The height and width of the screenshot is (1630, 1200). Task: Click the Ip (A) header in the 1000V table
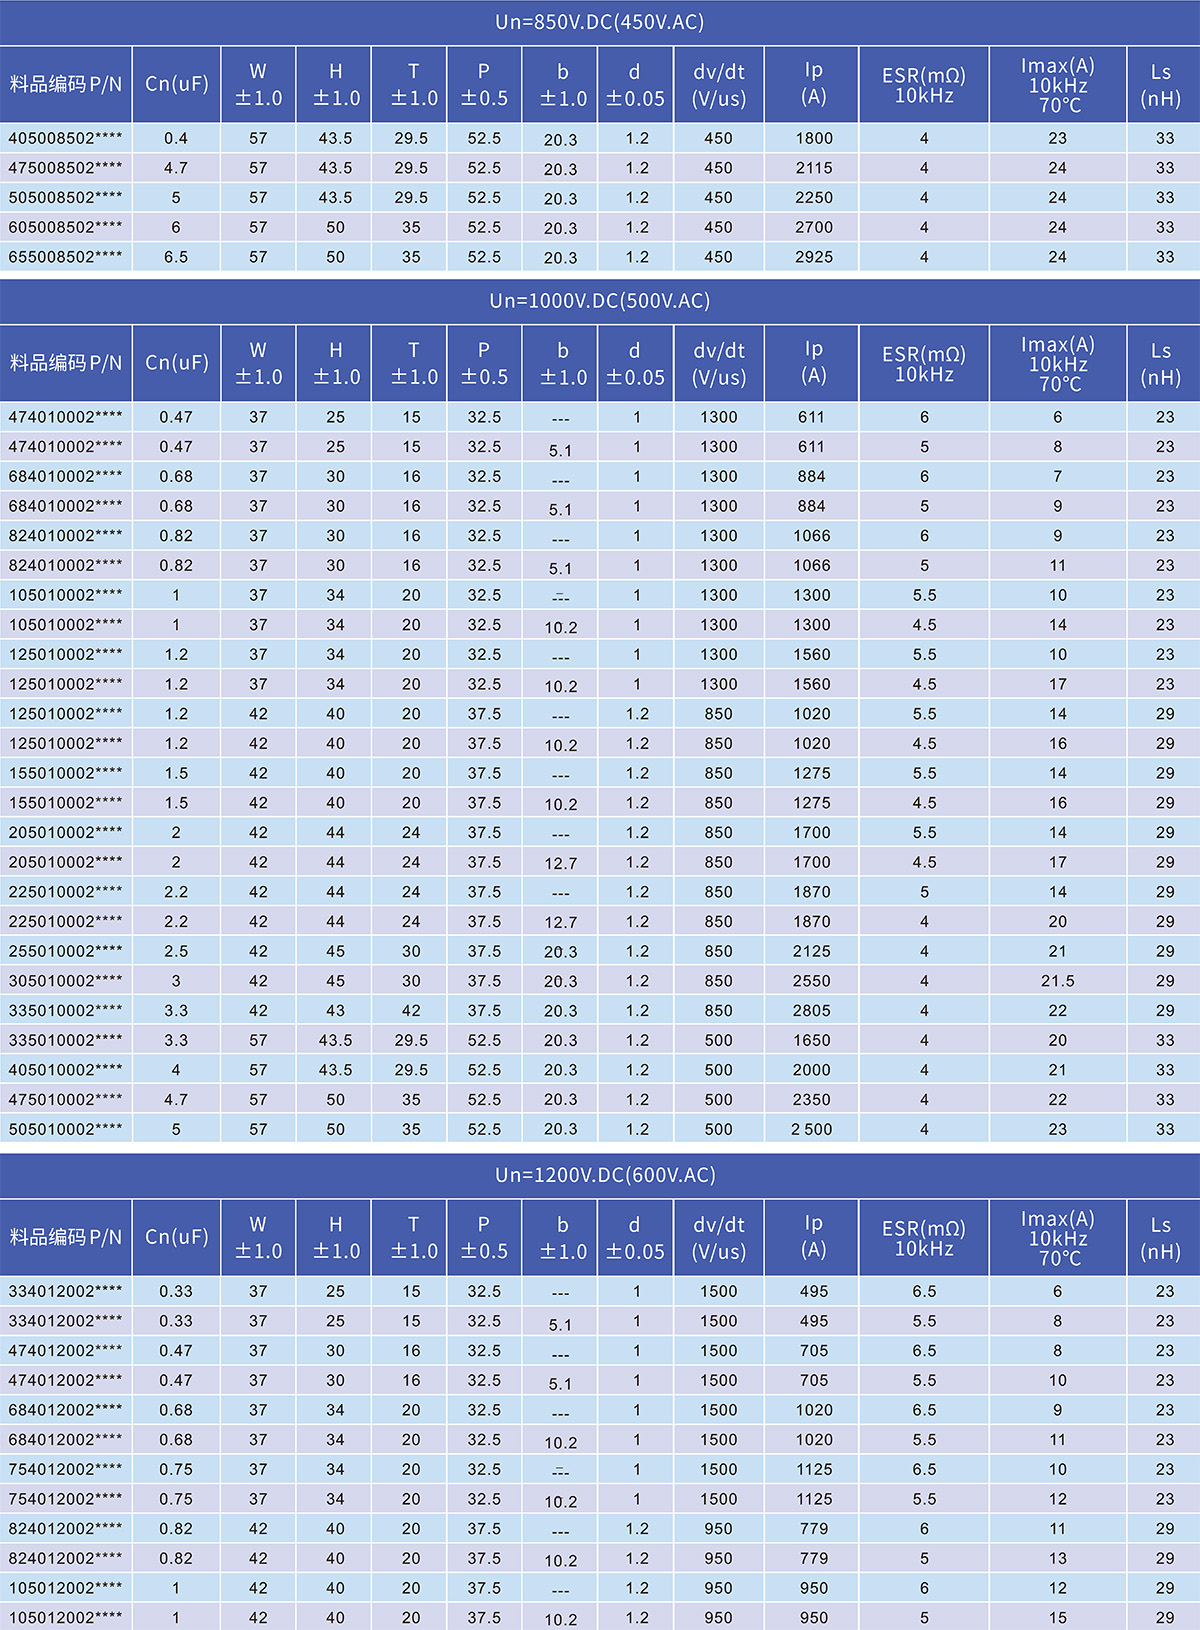(814, 362)
